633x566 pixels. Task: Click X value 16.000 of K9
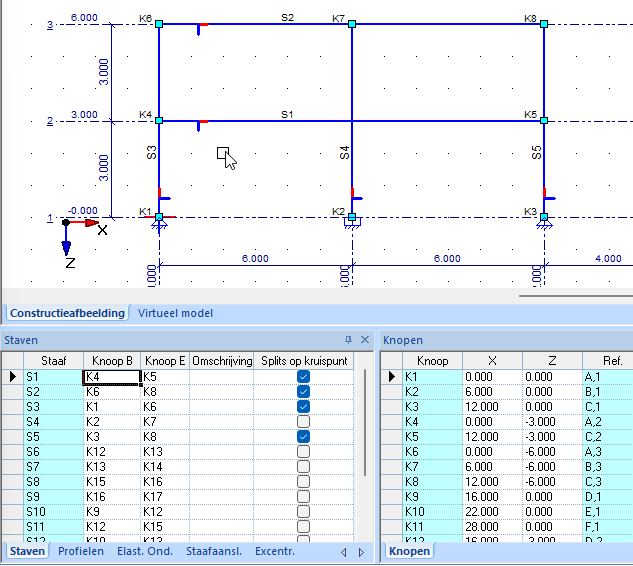(493, 497)
